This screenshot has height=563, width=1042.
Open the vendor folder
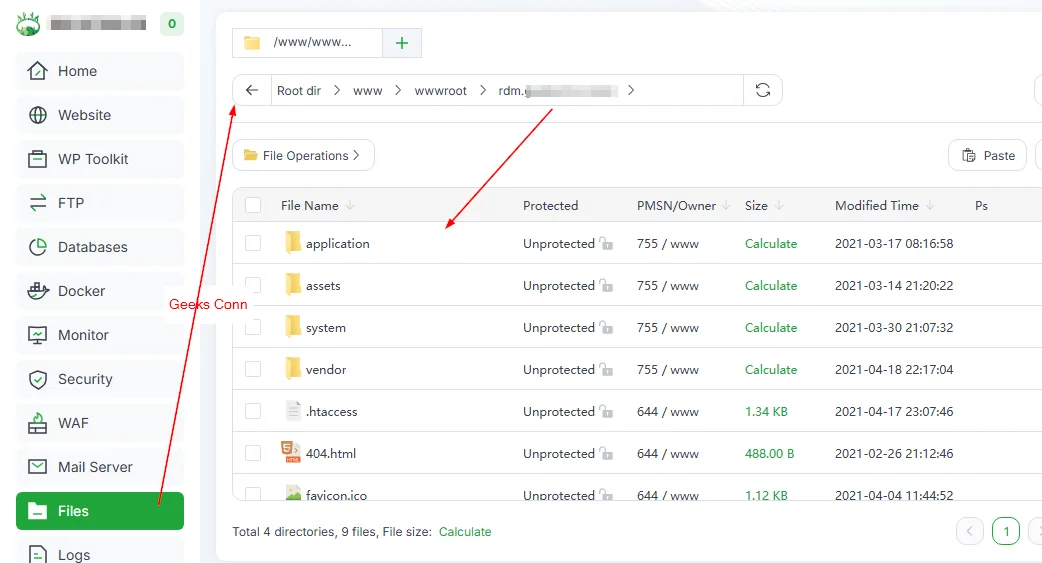pos(326,370)
